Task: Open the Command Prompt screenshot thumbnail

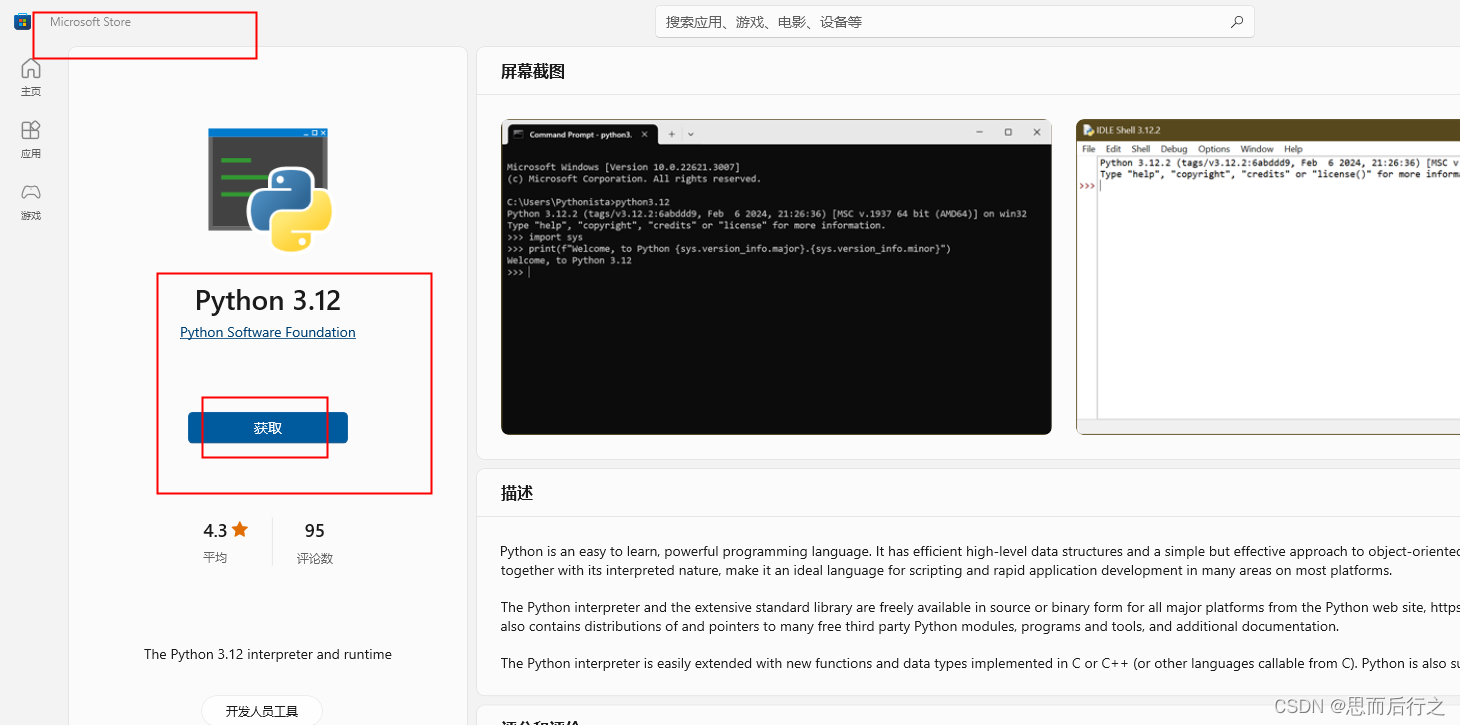Action: click(776, 277)
